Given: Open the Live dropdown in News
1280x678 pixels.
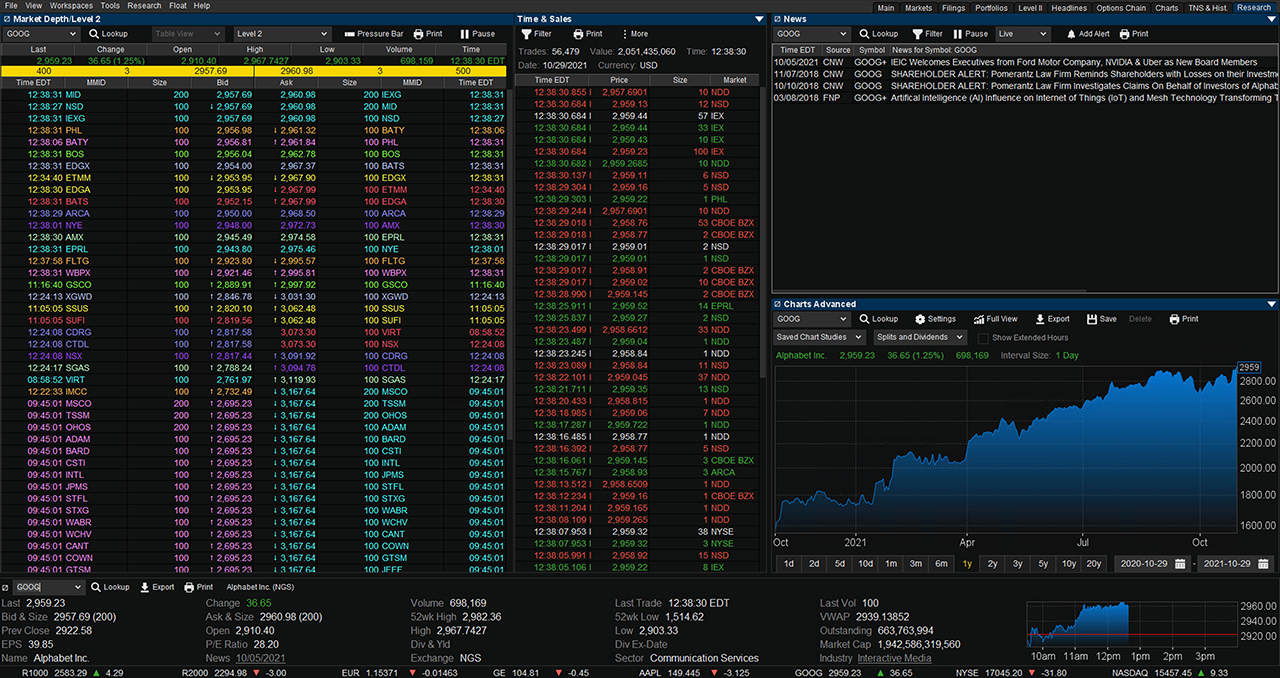Looking at the screenshot, I should tap(1023, 33).
